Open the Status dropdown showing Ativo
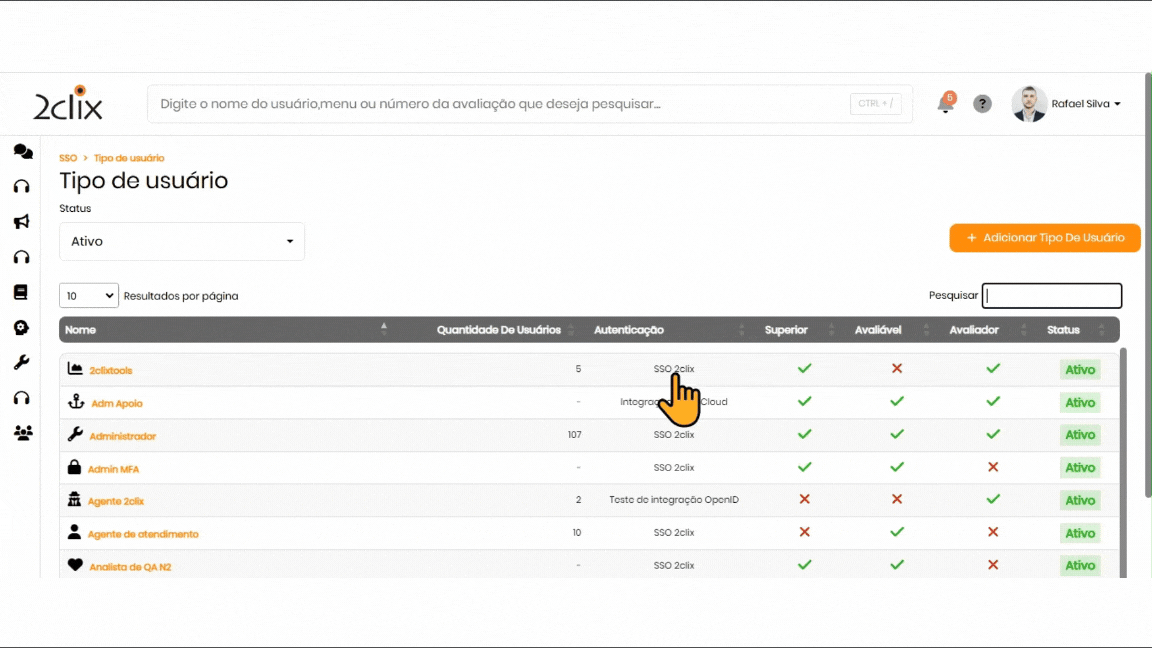This screenshot has height=648, width=1152. click(x=182, y=241)
